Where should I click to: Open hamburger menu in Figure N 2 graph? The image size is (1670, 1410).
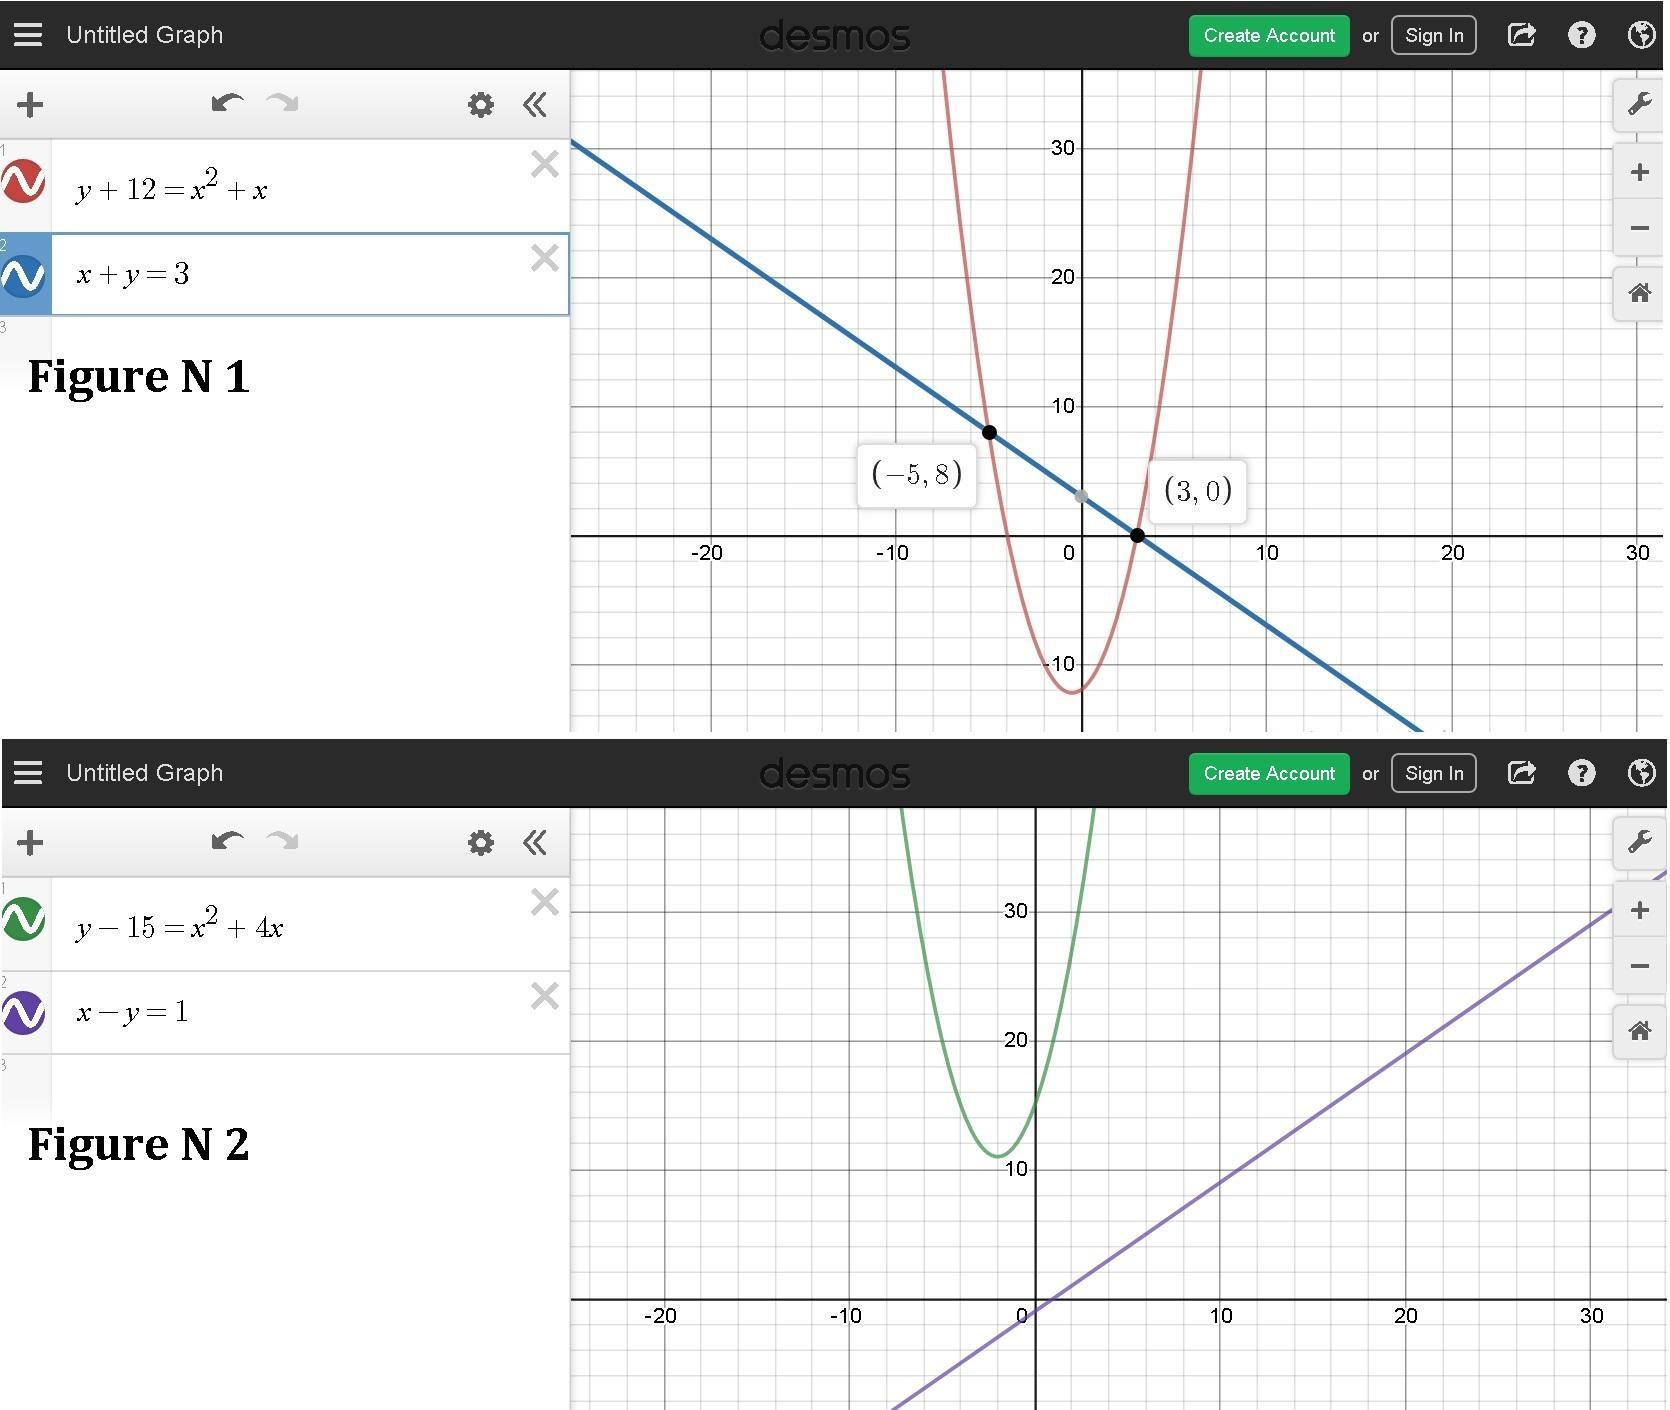pyautogui.click(x=28, y=773)
